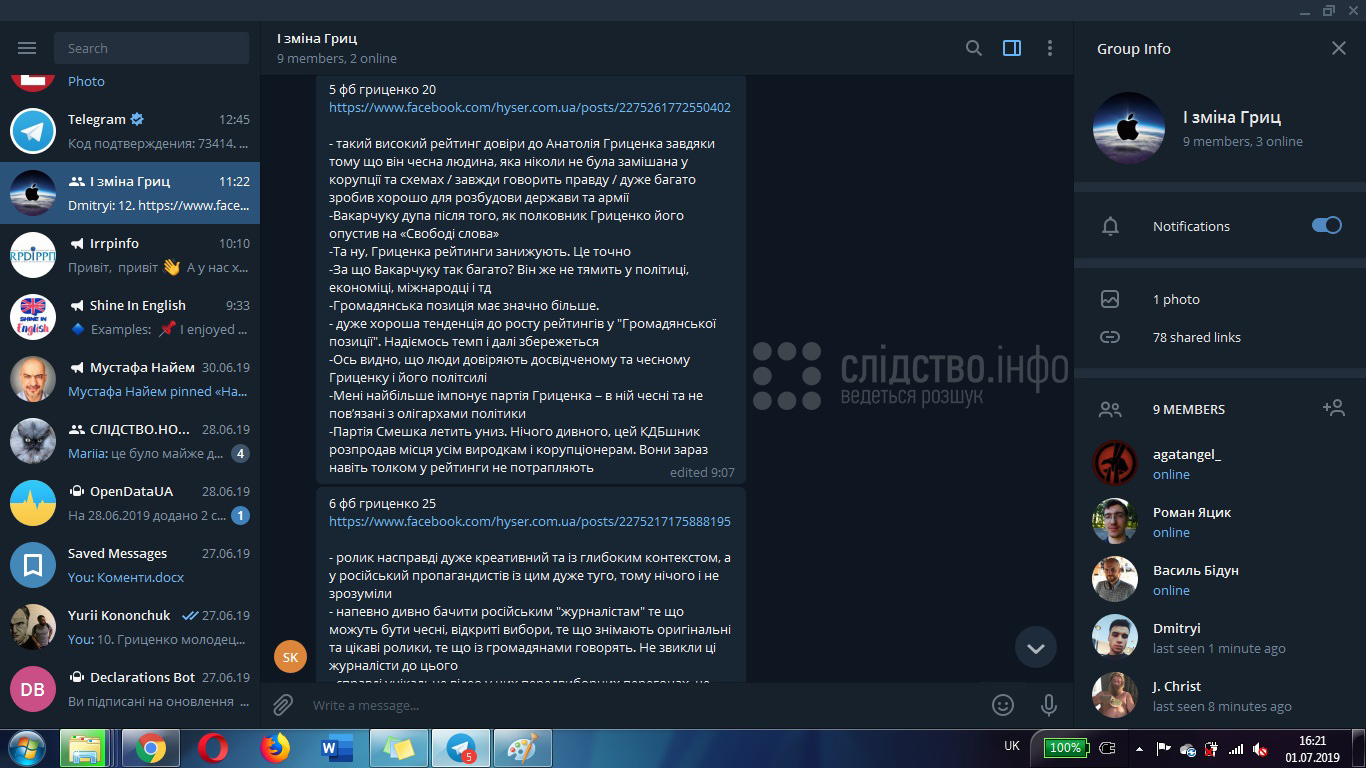Open member Dmitryi profile
Viewport: 1366px width, 768px height.
pyautogui.click(x=1220, y=637)
